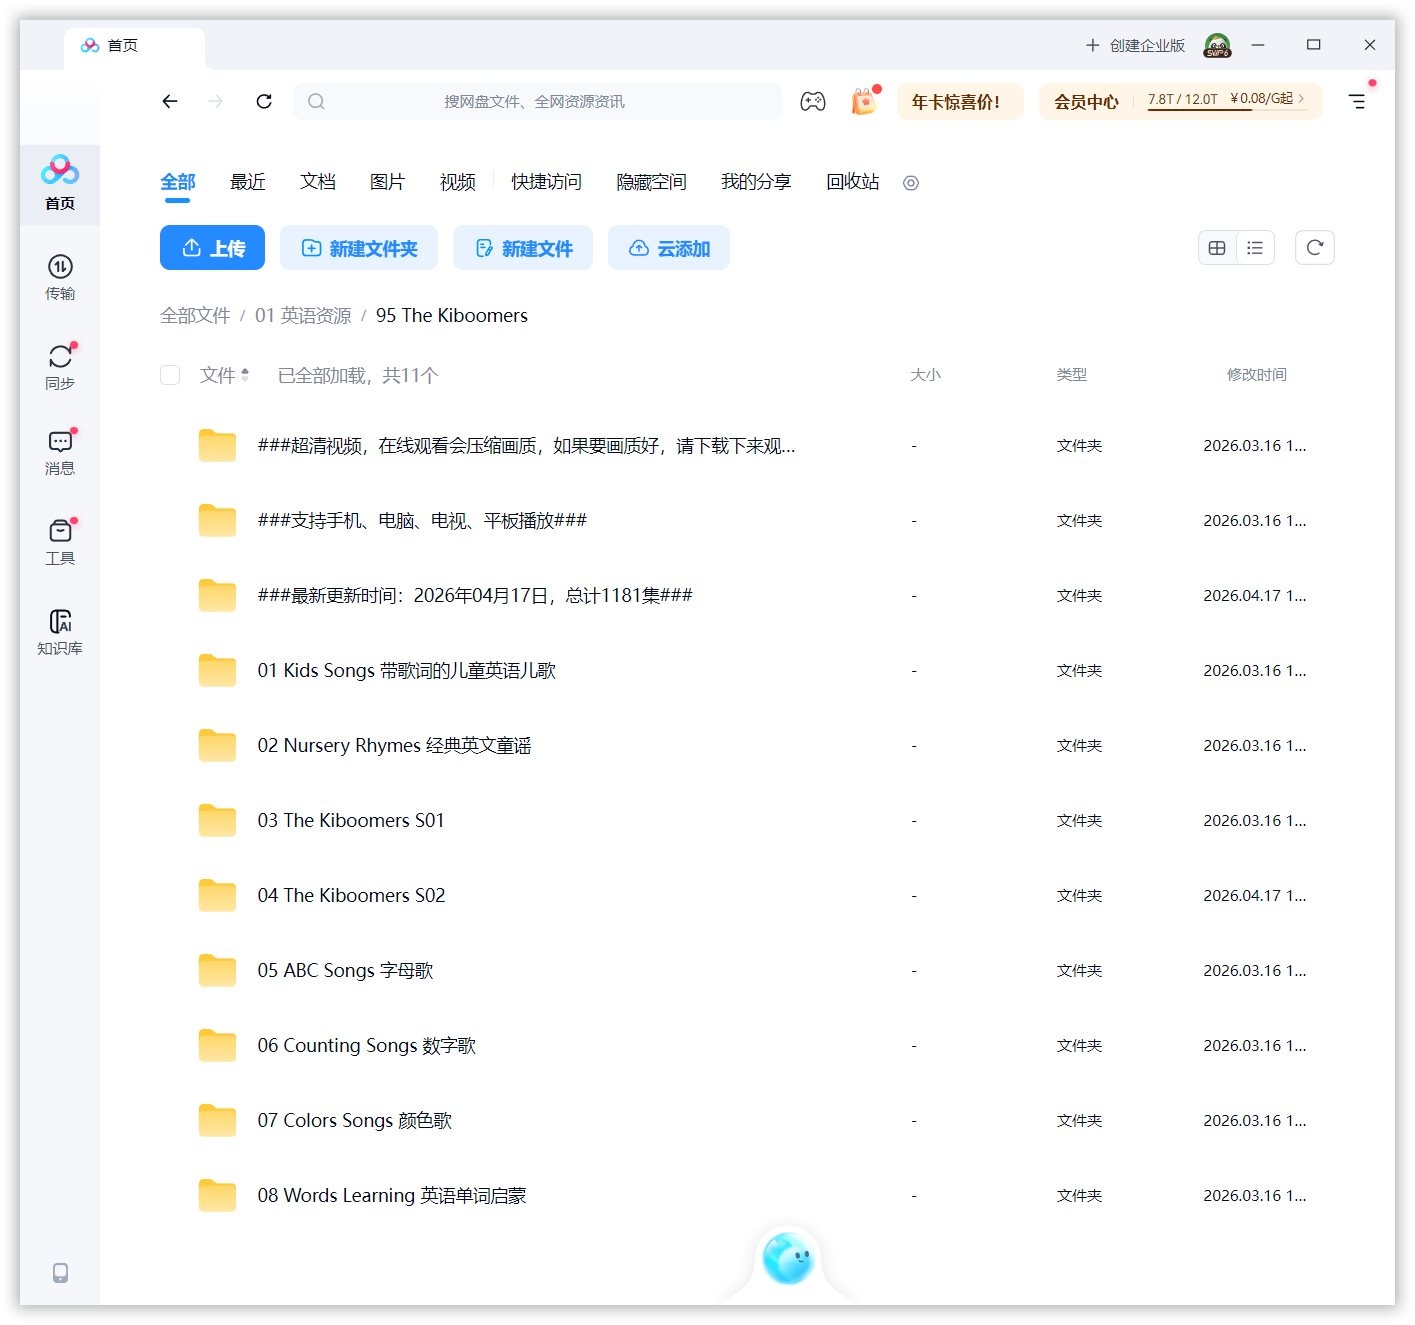Image resolution: width=1415 pixels, height=1325 pixels.
Task: Switch to grid view layout
Action: 1216,247
